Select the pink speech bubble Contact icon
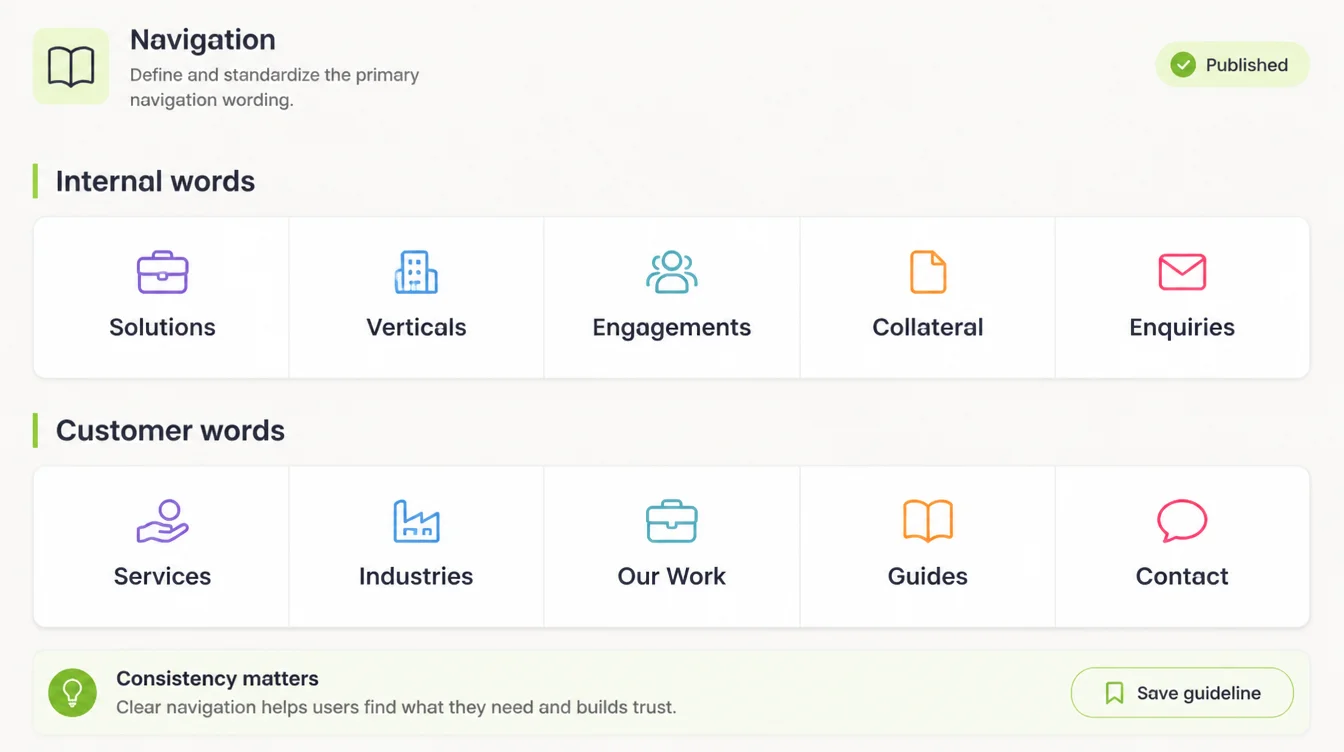 pyautogui.click(x=1182, y=521)
